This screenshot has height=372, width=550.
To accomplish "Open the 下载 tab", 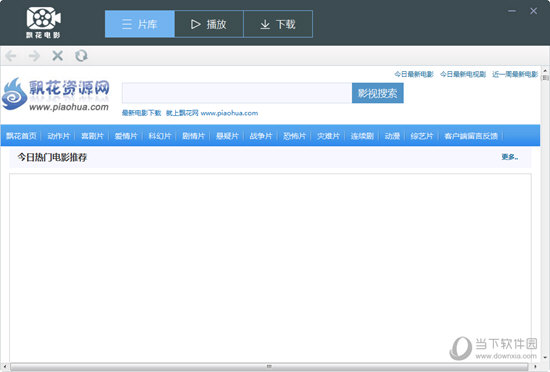I will click(x=278, y=24).
